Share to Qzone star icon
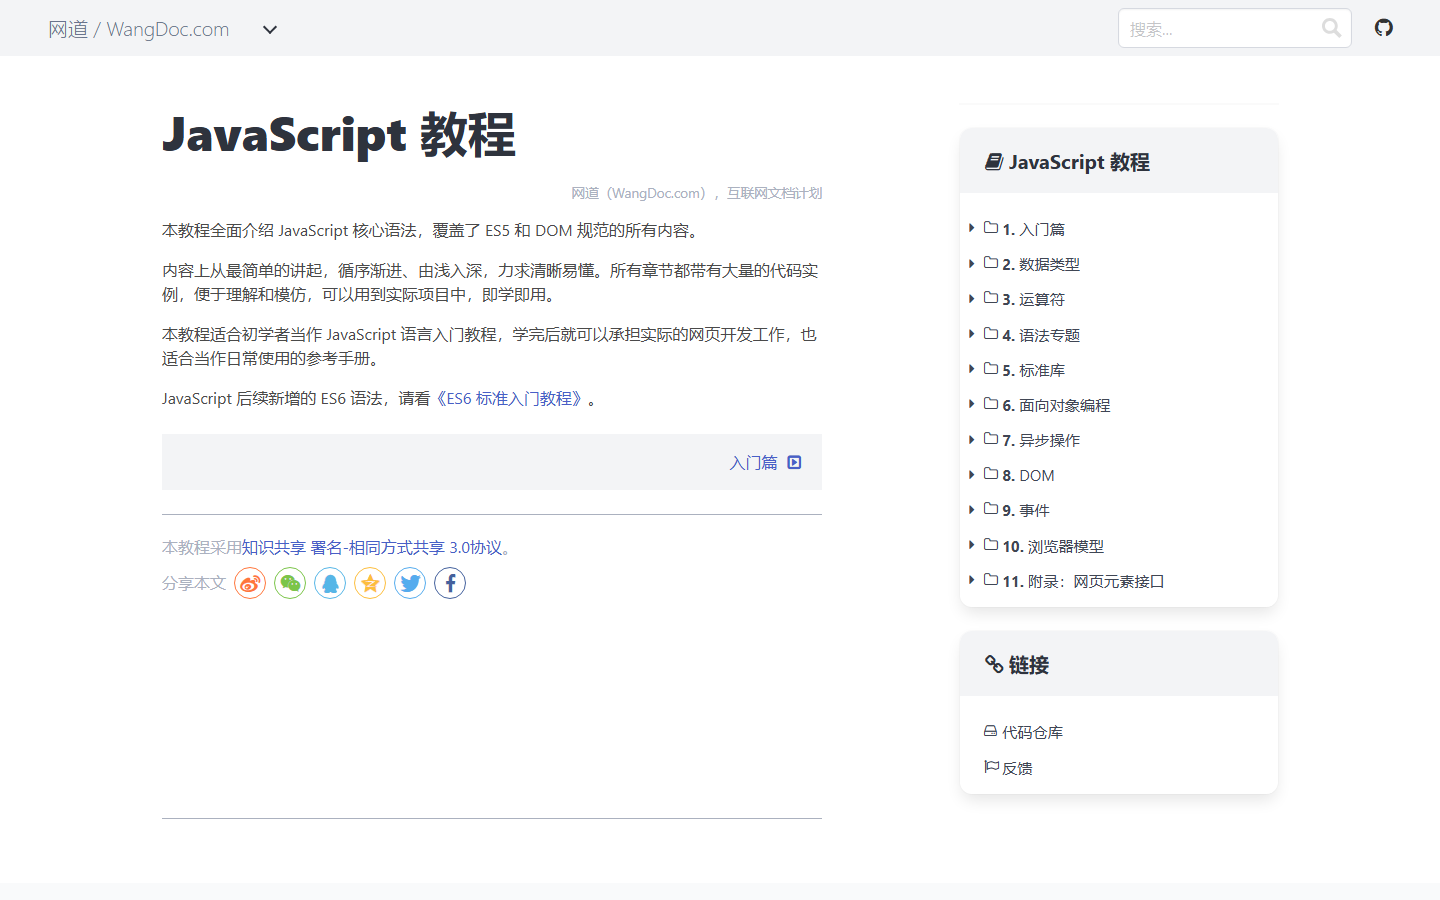The width and height of the screenshot is (1440, 900). [x=370, y=583]
